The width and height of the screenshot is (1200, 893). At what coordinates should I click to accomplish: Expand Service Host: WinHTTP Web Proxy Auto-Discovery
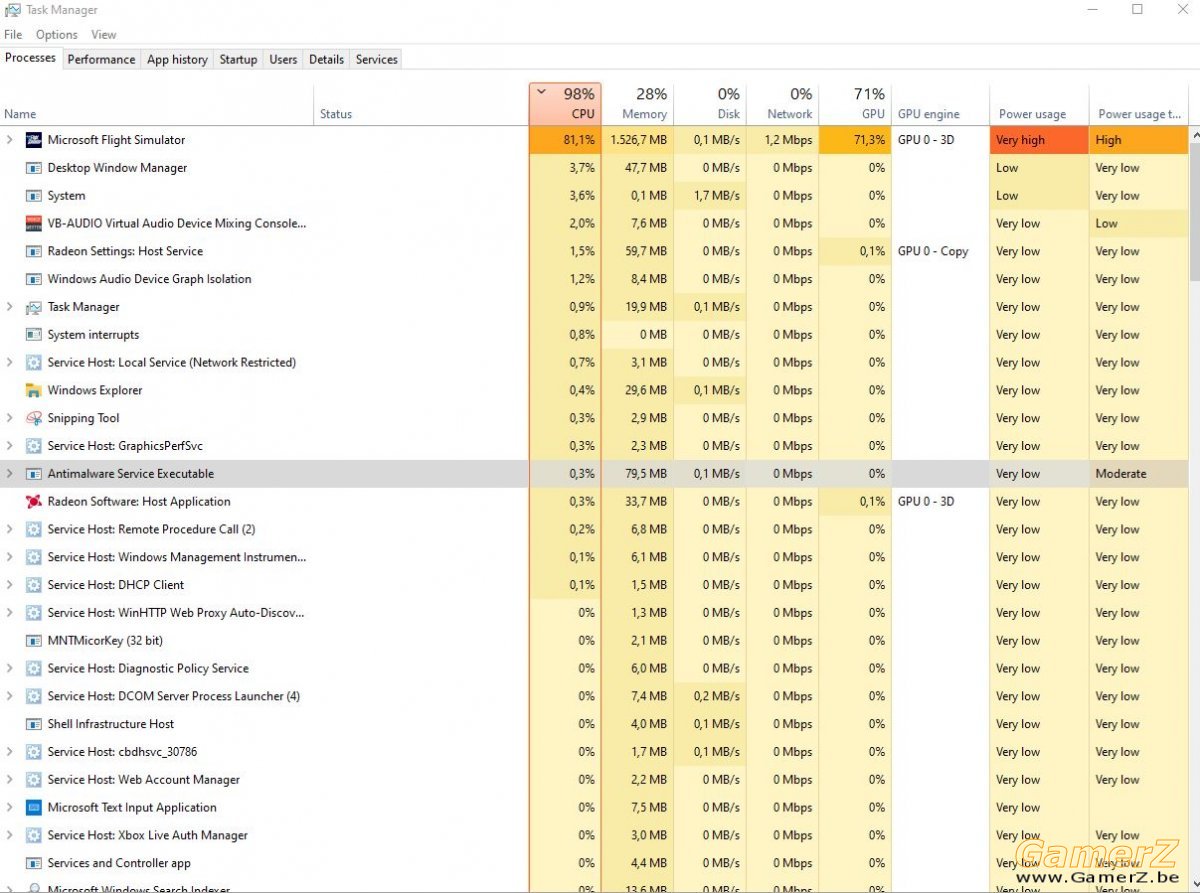pyautogui.click(x=9, y=613)
